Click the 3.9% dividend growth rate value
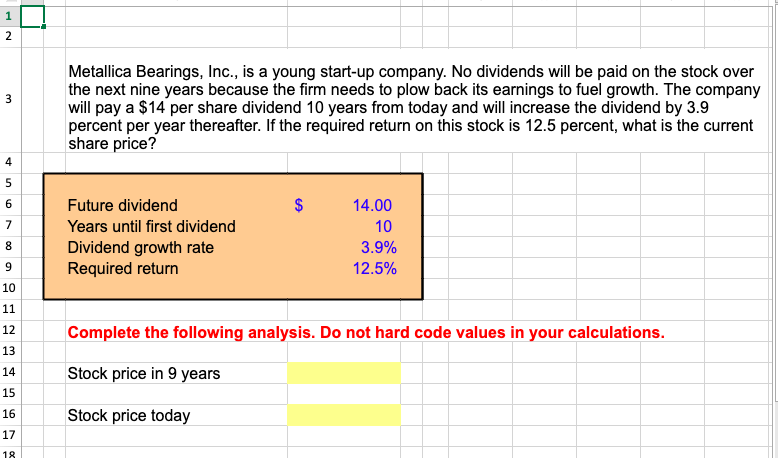This screenshot has height=458, width=778. pyautogui.click(x=379, y=247)
